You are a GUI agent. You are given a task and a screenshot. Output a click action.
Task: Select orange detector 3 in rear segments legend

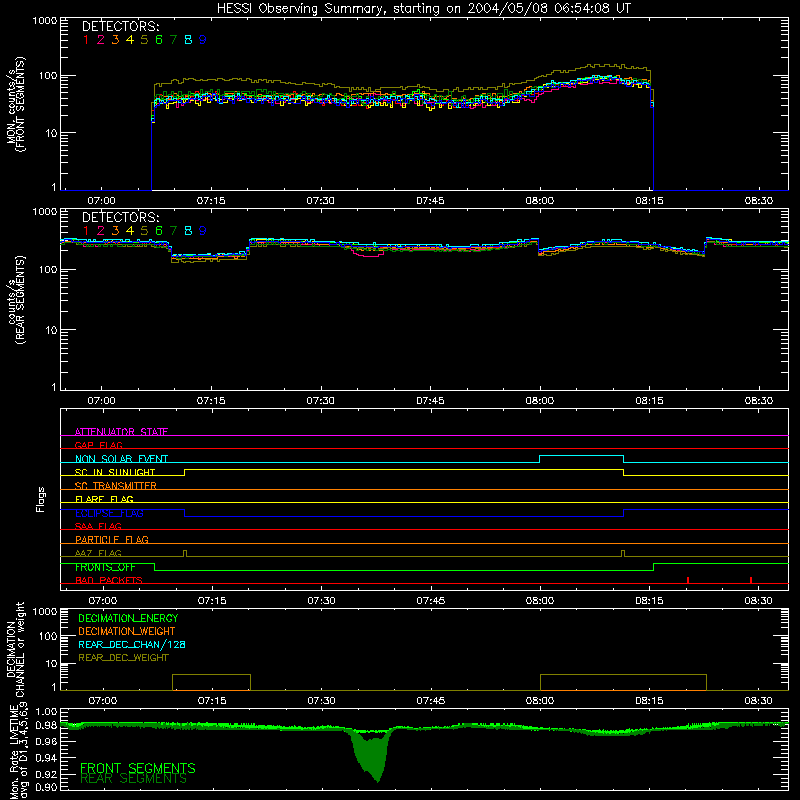point(115,231)
